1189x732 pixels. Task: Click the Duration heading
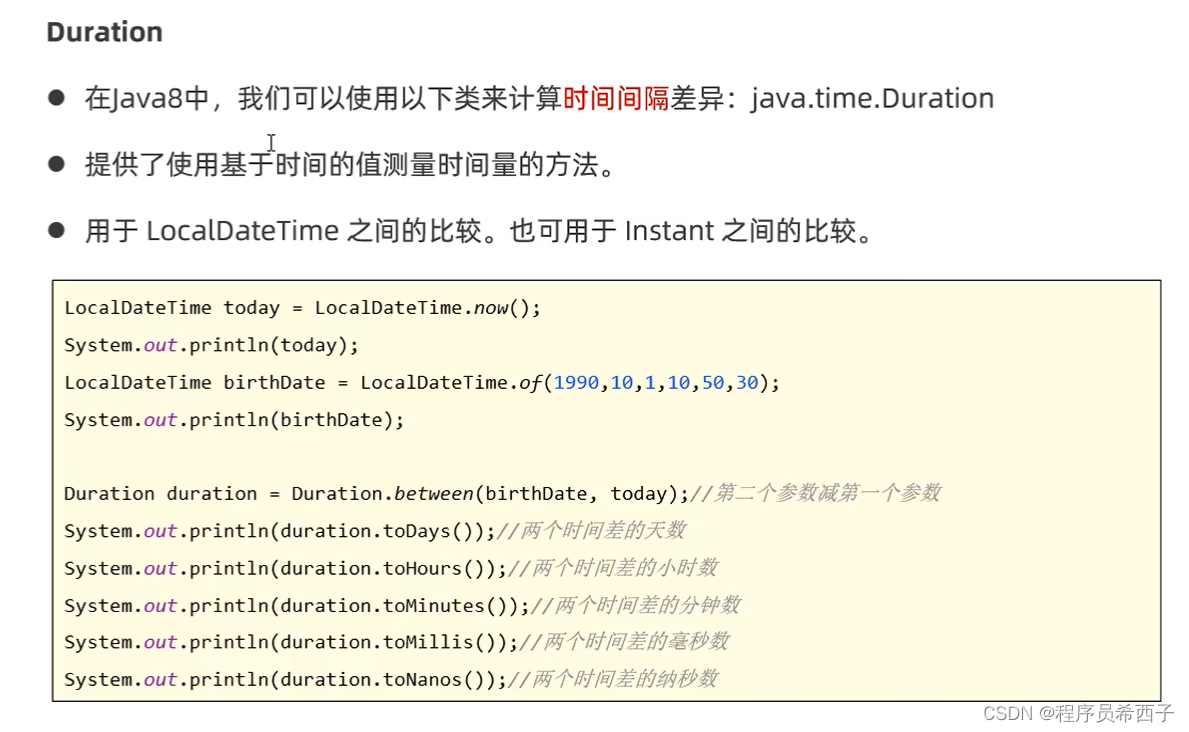(103, 32)
